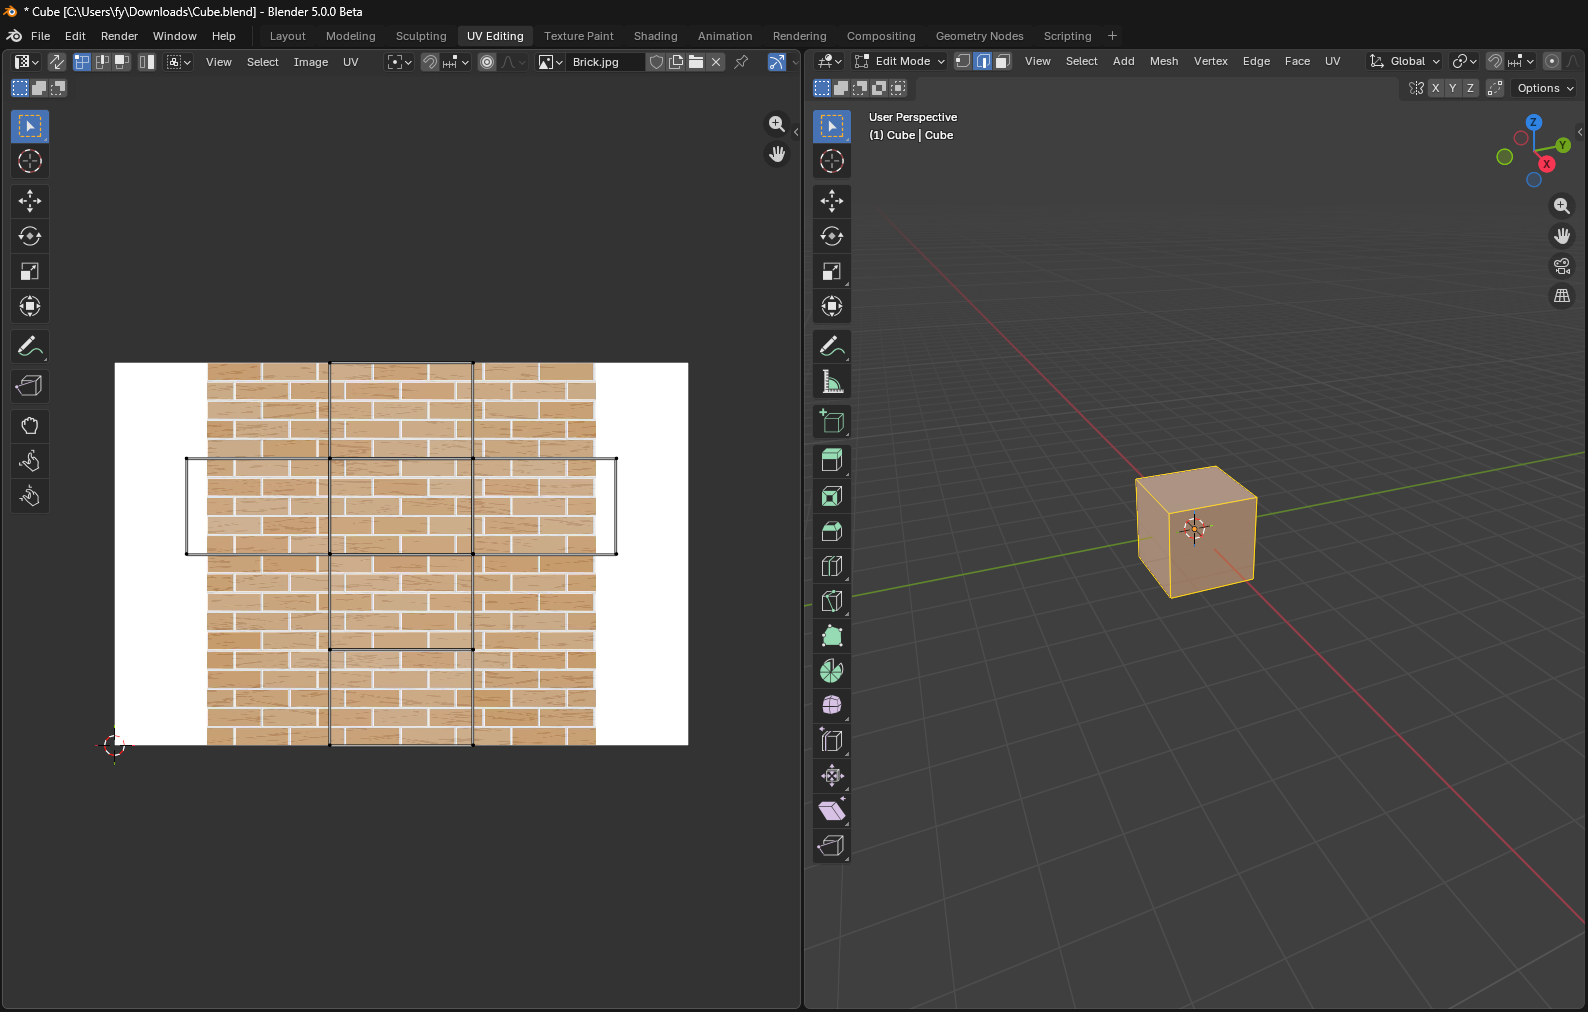The image size is (1588, 1012).
Task: Enable face select mode in 3D viewport
Action: [x=1002, y=61]
